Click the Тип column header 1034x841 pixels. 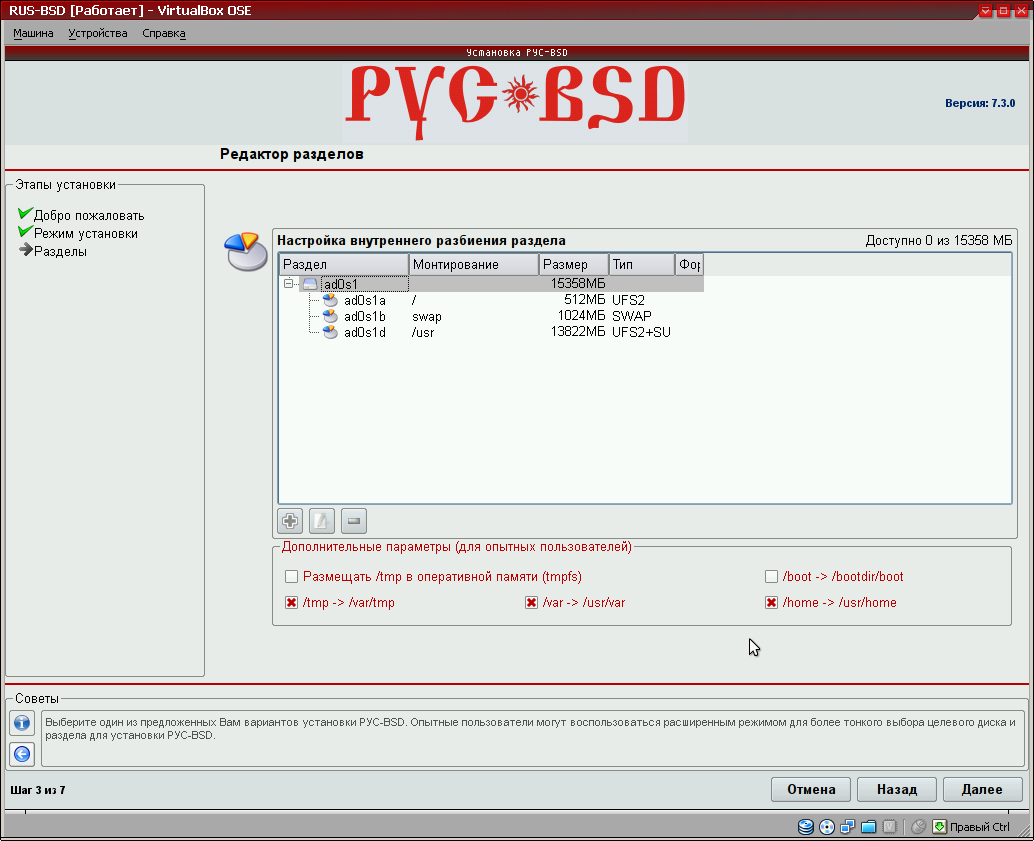click(x=642, y=265)
